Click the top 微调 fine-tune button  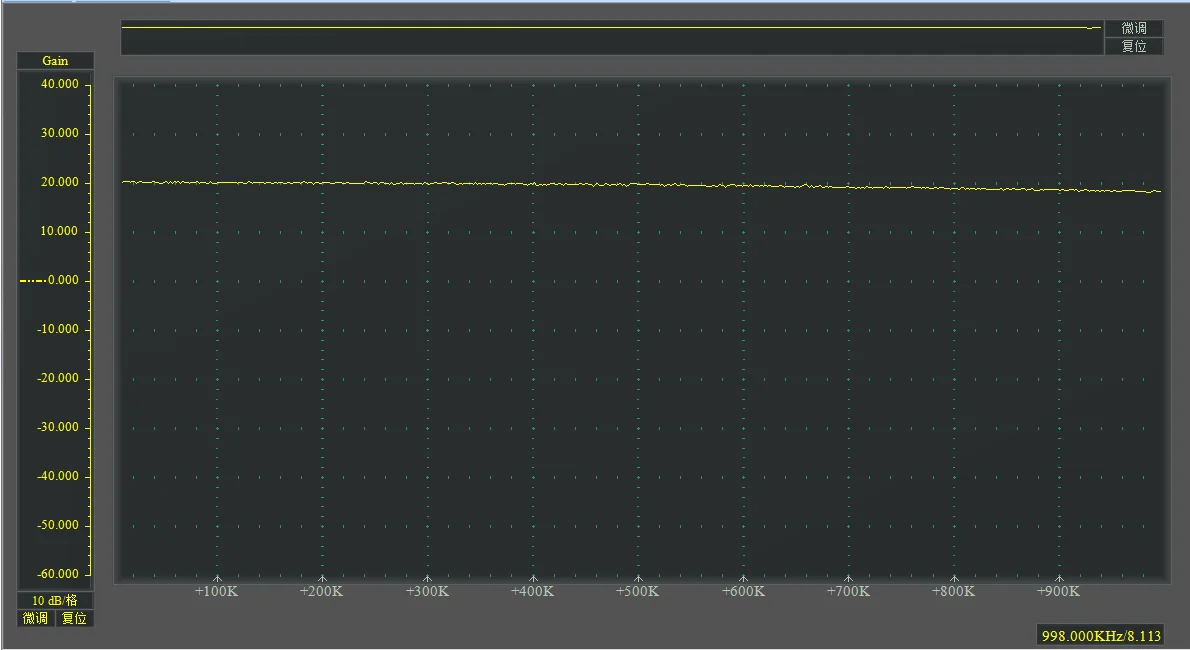(x=1133, y=28)
